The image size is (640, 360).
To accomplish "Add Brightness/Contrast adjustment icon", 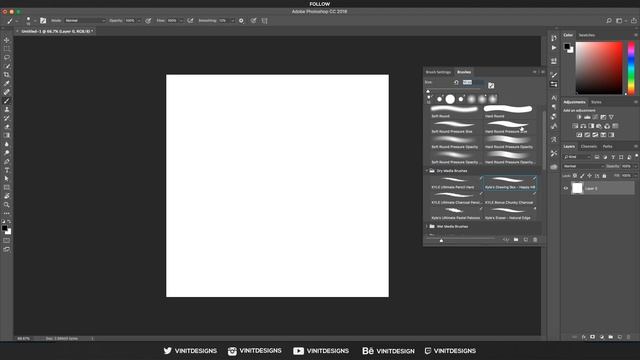I will [x=579, y=117].
